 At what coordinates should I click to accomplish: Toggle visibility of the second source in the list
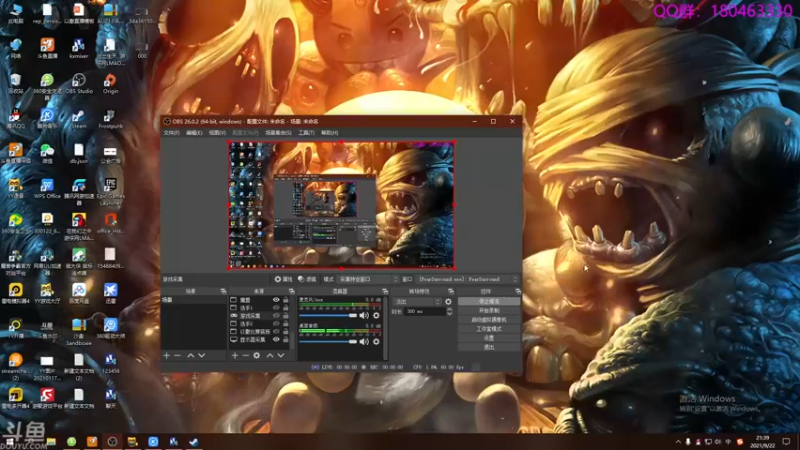(276, 308)
